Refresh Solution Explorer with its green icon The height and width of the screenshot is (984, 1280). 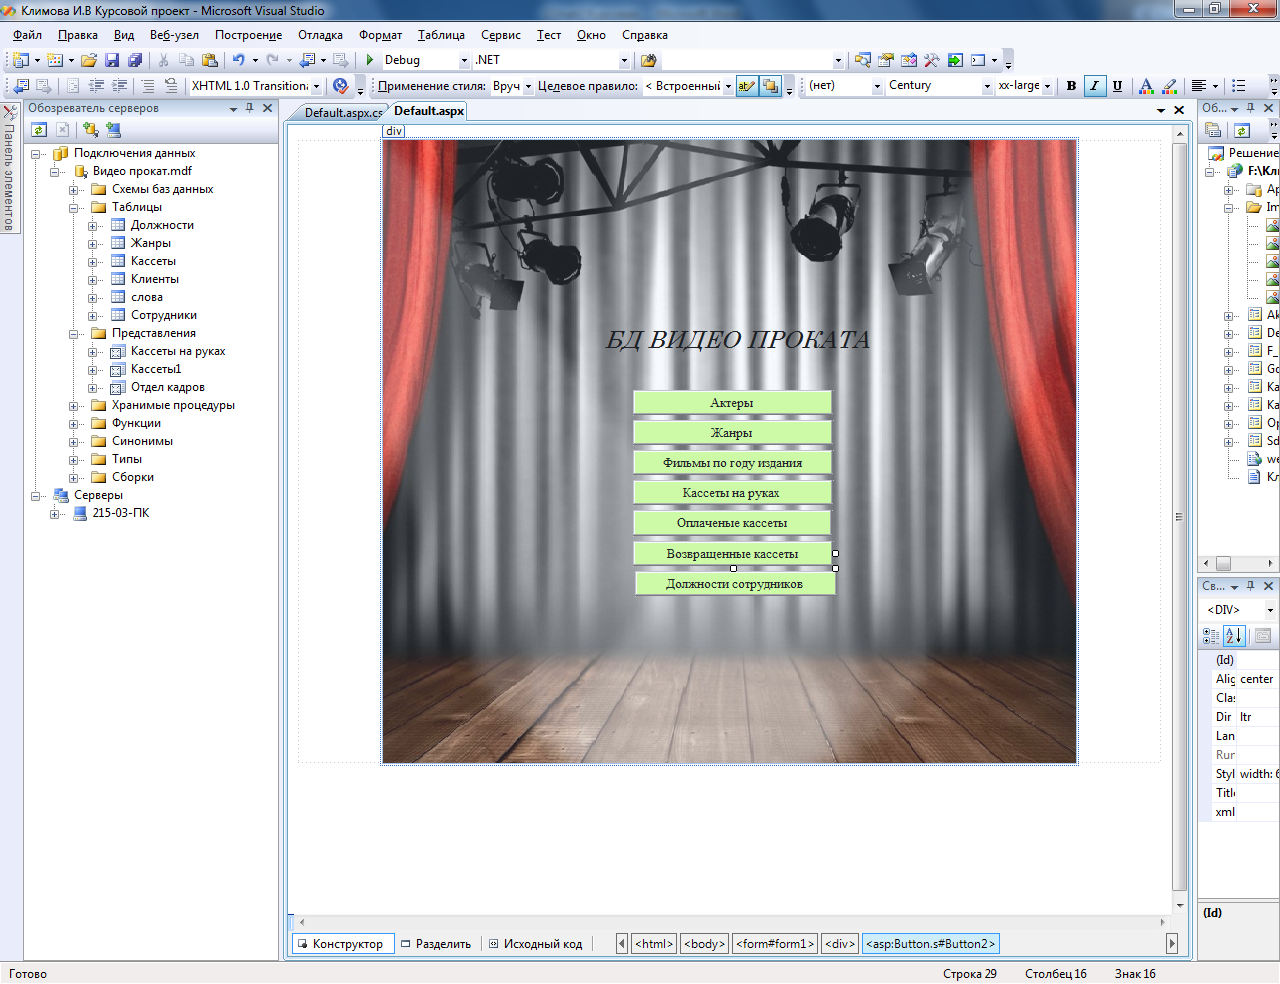[x=1242, y=130]
